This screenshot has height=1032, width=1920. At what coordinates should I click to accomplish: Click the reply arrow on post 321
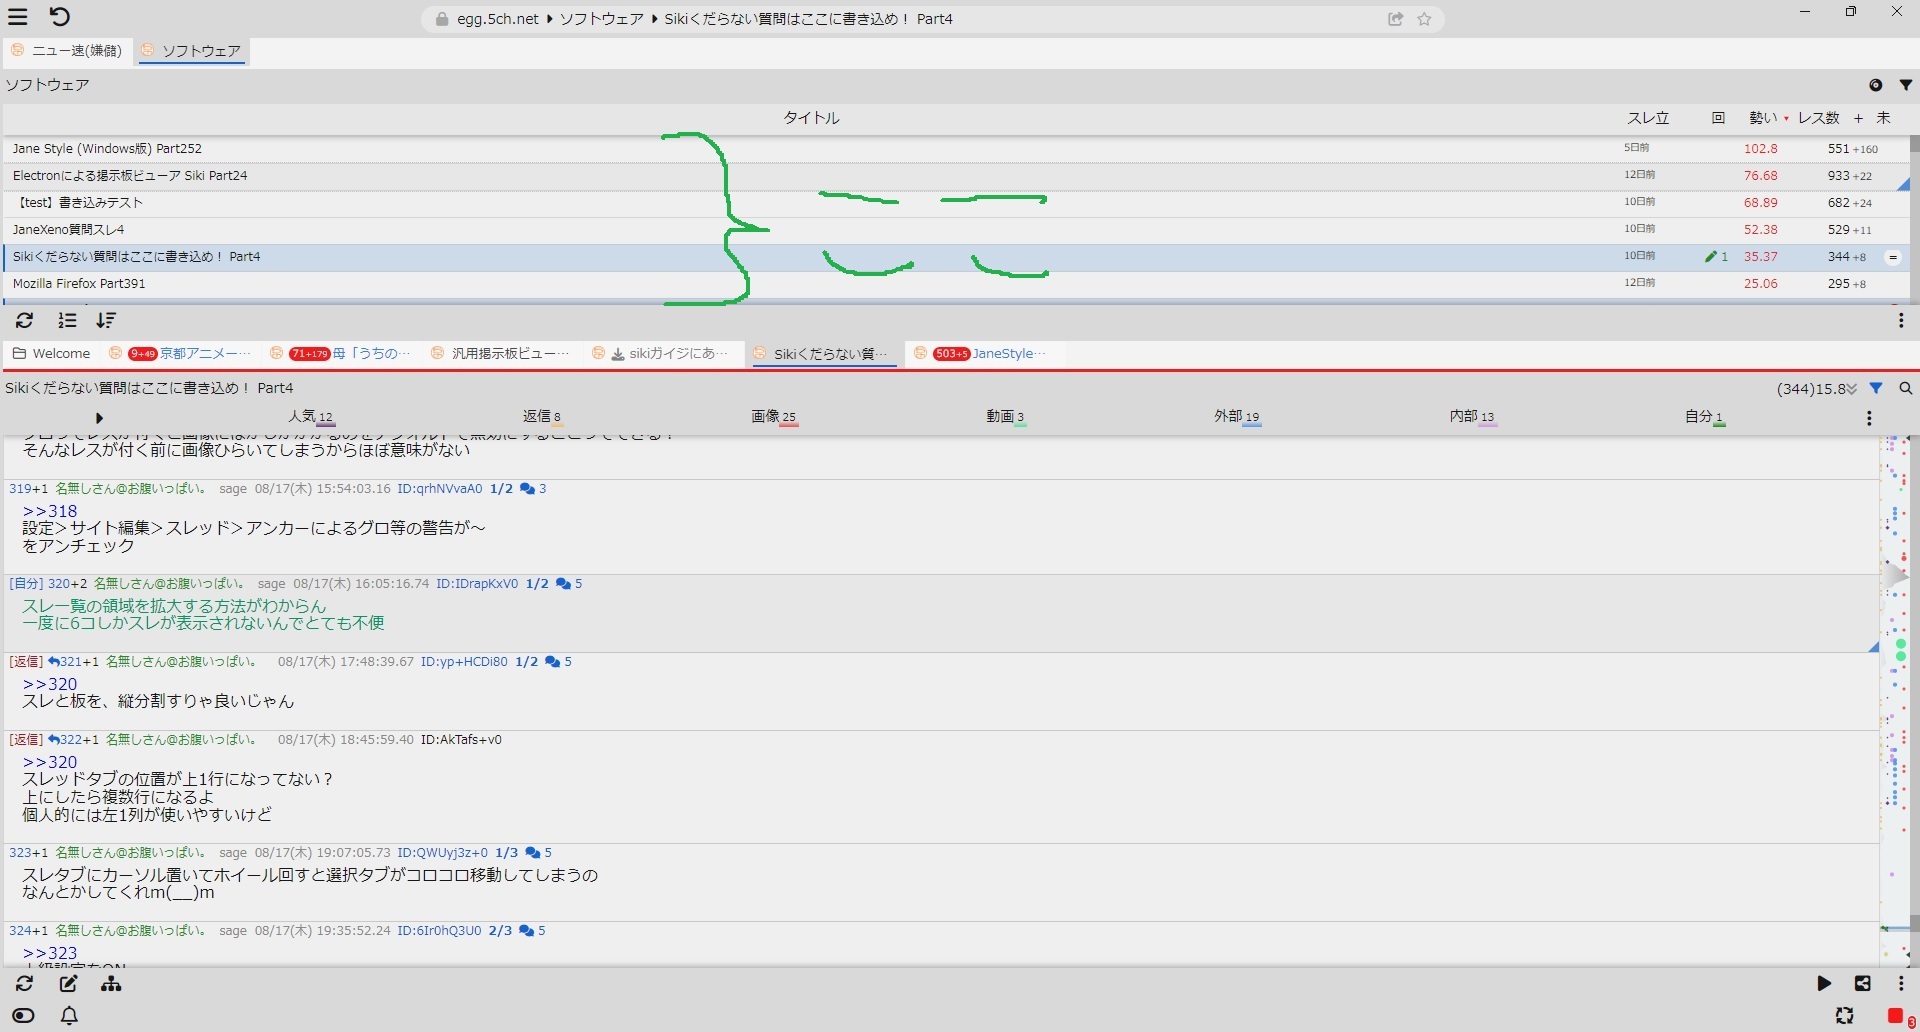[x=53, y=662]
